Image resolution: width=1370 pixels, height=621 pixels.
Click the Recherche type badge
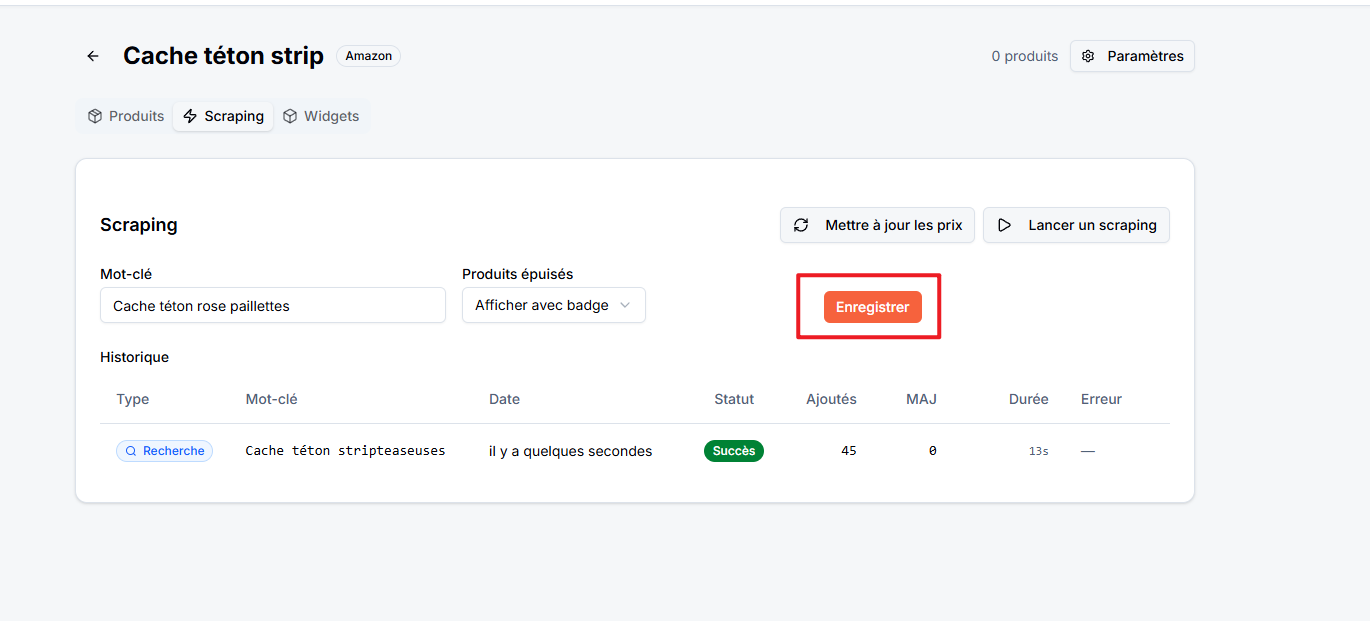(164, 451)
